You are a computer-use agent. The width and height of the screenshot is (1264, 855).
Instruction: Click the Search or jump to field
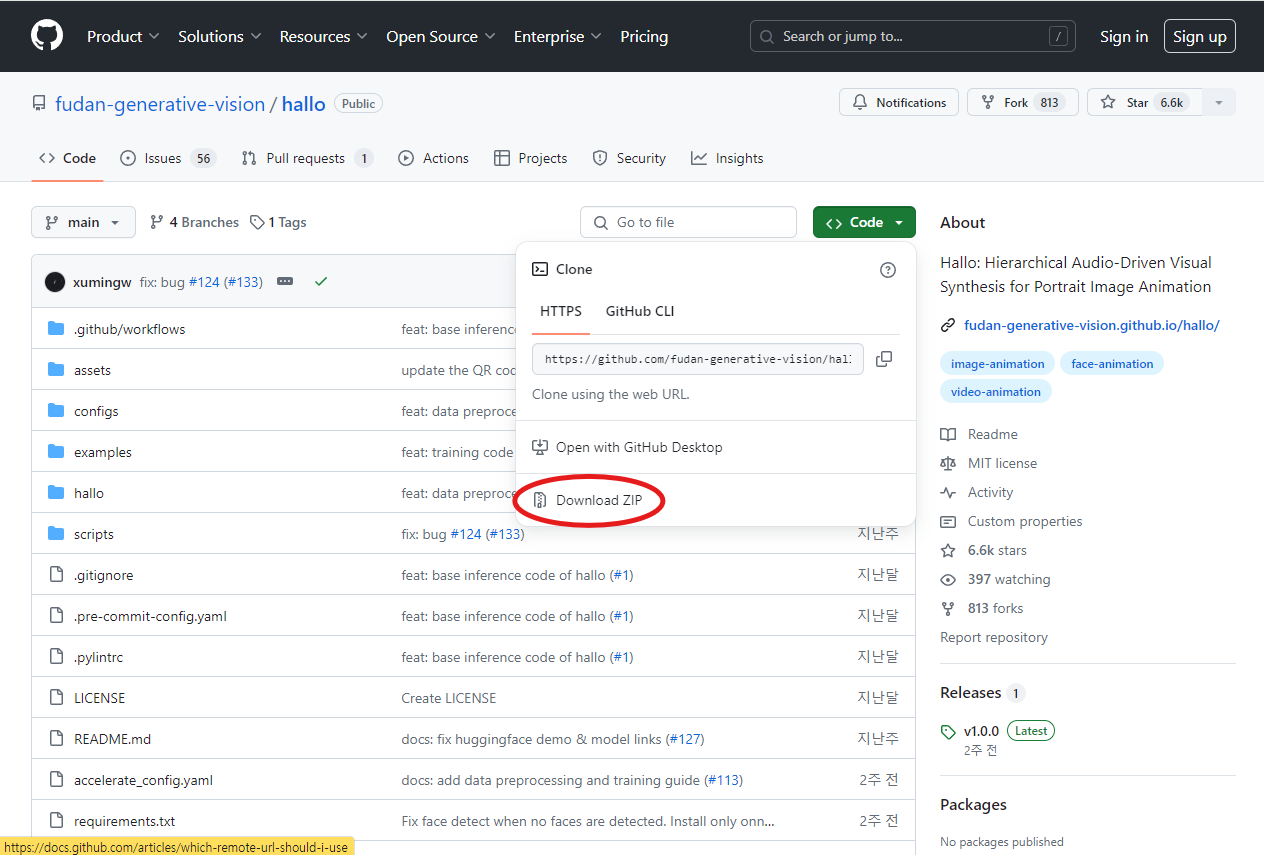[913, 36]
